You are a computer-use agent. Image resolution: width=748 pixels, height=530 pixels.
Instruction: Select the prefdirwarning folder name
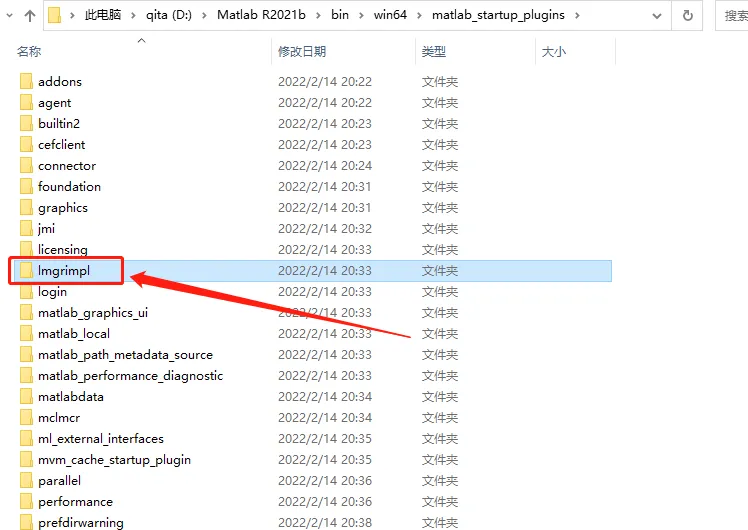point(81,523)
